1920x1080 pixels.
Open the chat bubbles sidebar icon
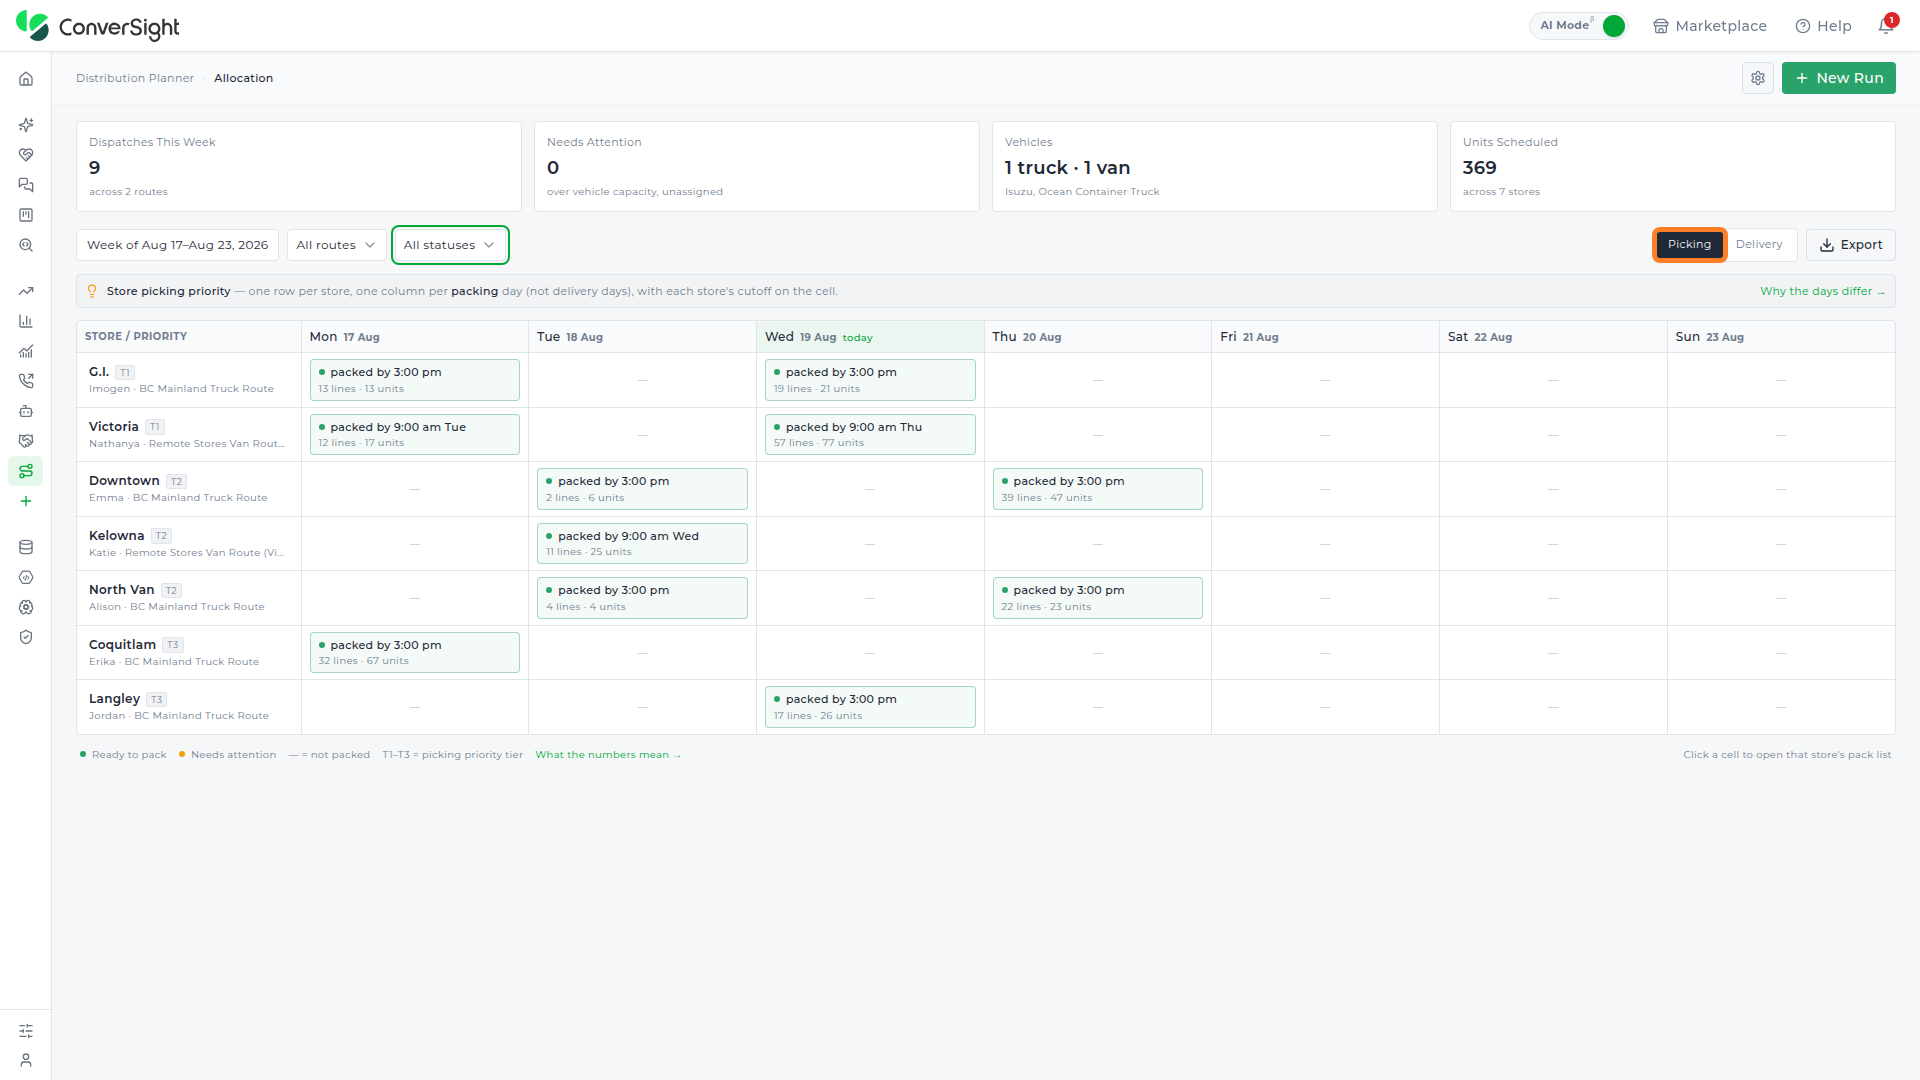tap(26, 185)
